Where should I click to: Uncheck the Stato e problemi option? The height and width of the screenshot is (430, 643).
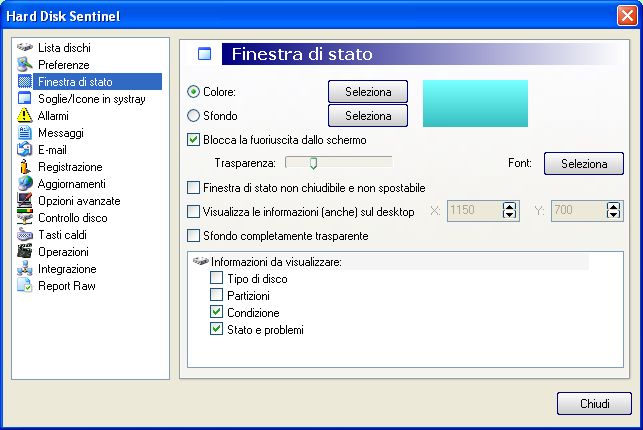pyautogui.click(x=216, y=329)
